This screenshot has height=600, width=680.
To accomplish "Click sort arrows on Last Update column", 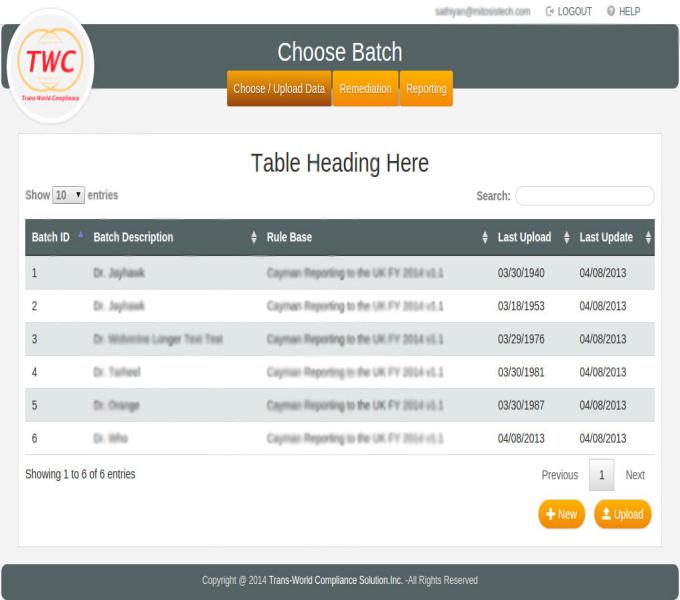I will pyautogui.click(x=648, y=238).
